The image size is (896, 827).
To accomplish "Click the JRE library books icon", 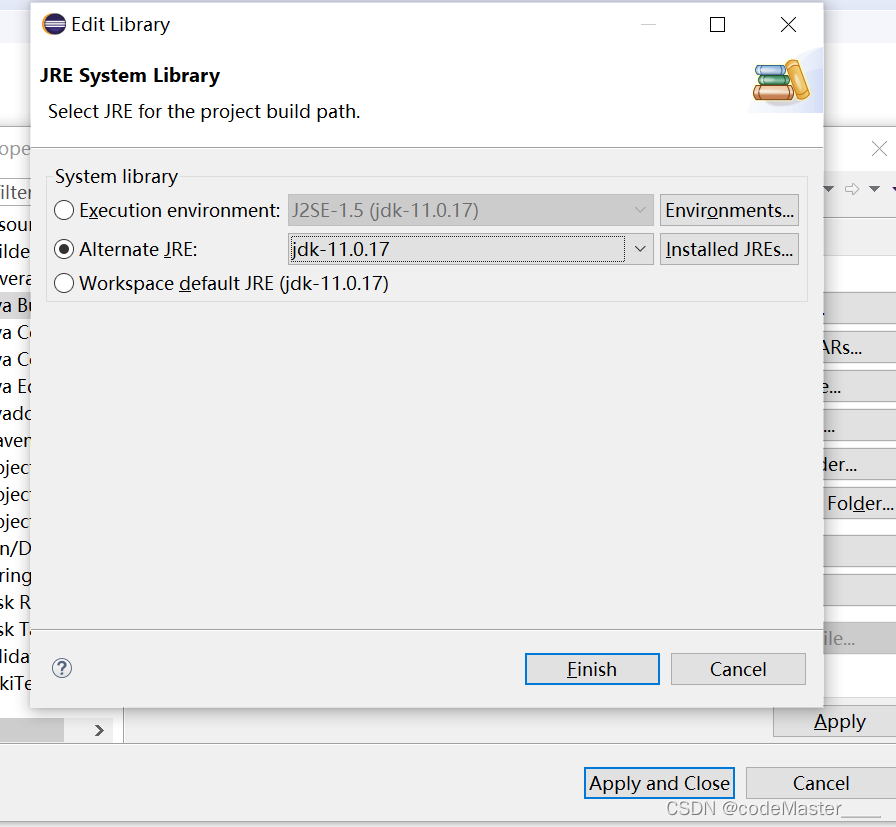I will coord(781,81).
